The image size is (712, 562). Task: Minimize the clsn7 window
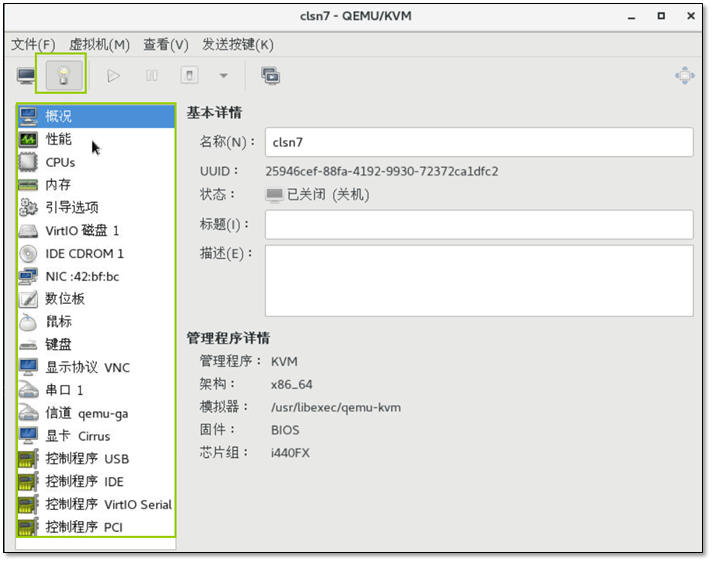point(631,16)
